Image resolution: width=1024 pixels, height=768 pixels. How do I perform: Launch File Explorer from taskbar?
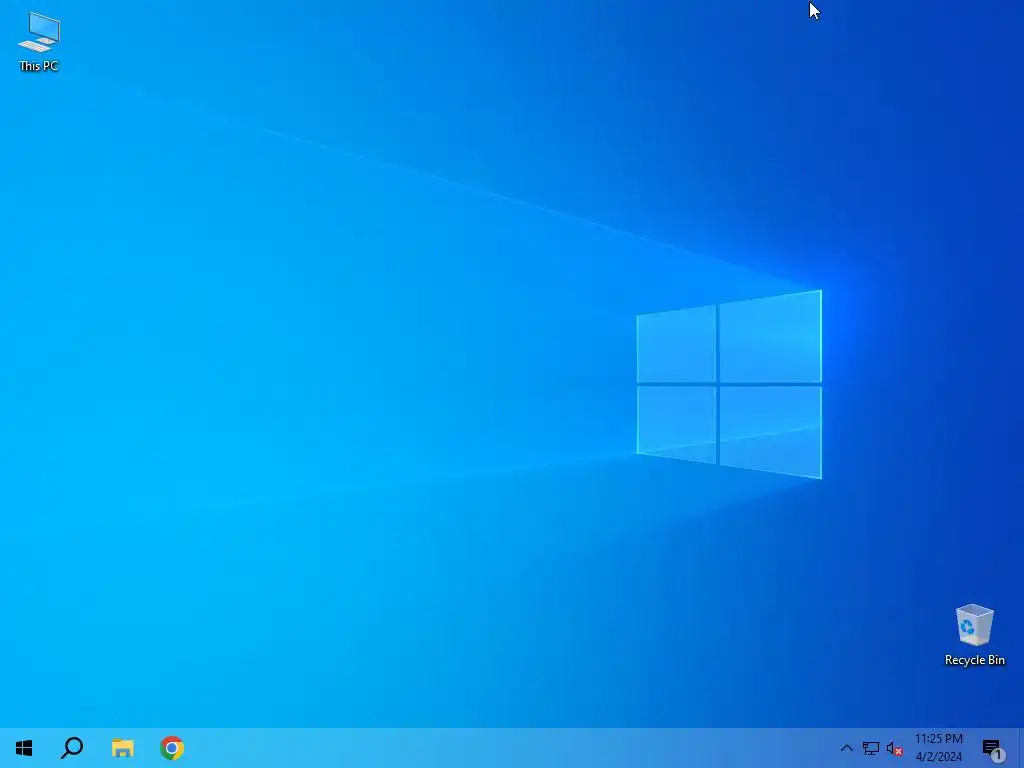(122, 748)
